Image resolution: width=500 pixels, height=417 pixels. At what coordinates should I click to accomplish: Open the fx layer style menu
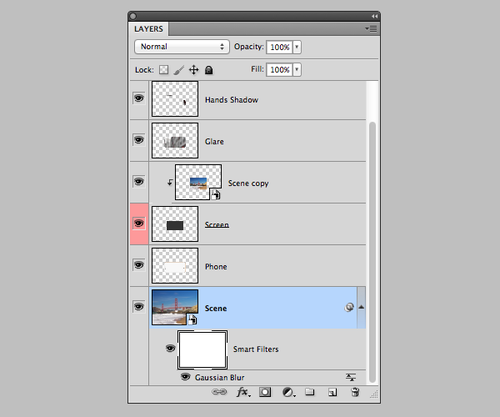pyautogui.click(x=243, y=392)
